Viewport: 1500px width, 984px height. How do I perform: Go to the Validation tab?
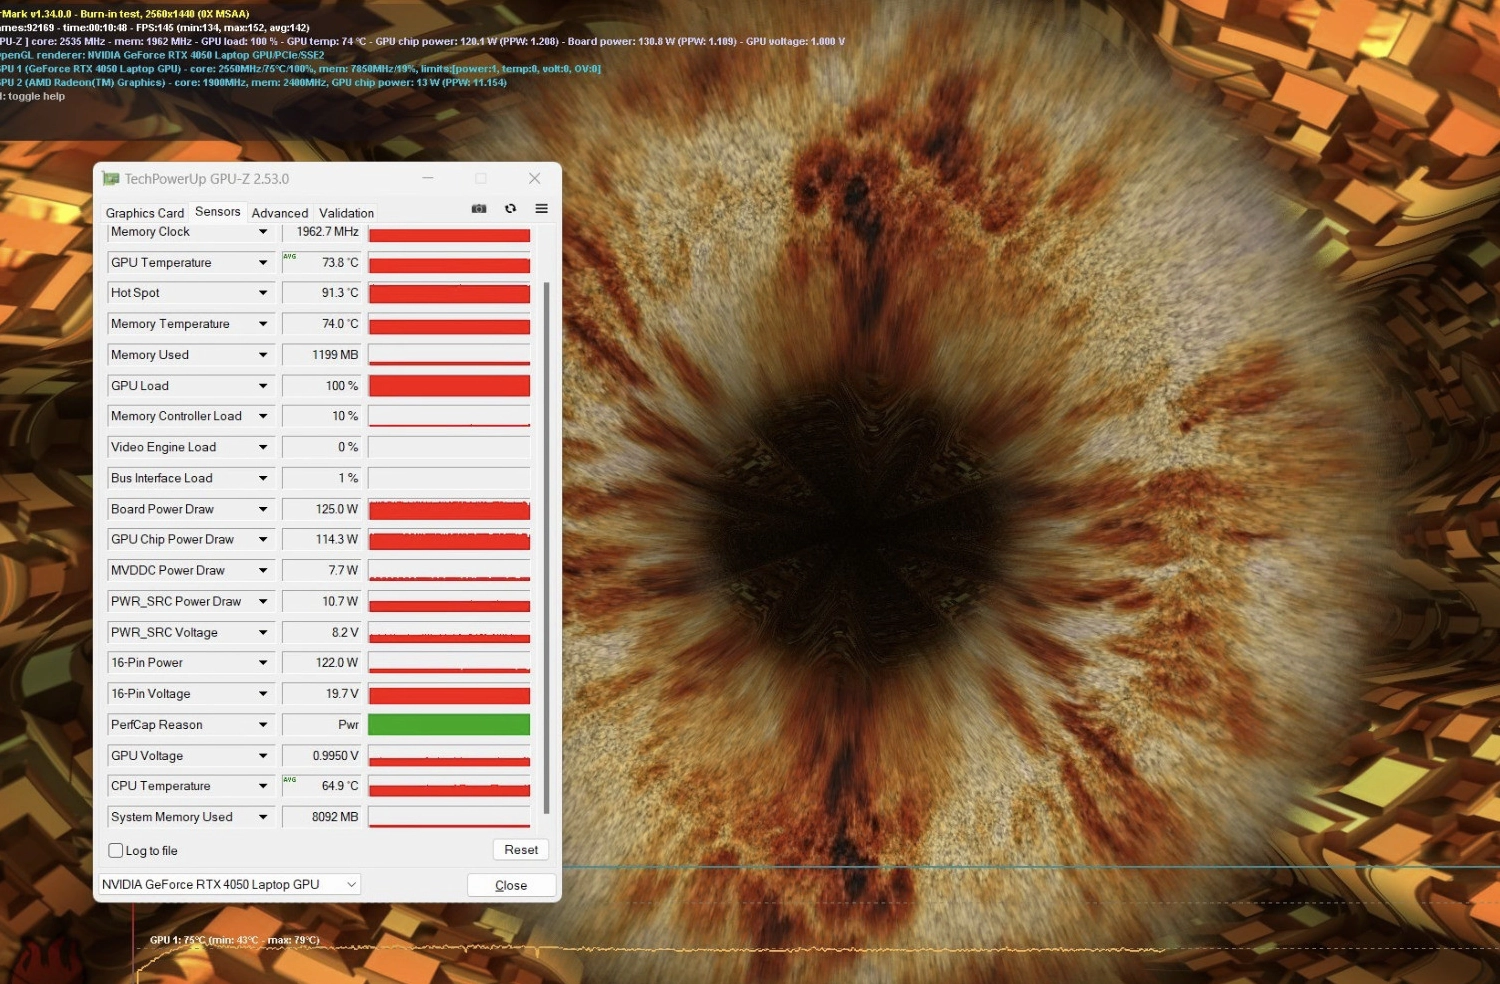pos(346,213)
